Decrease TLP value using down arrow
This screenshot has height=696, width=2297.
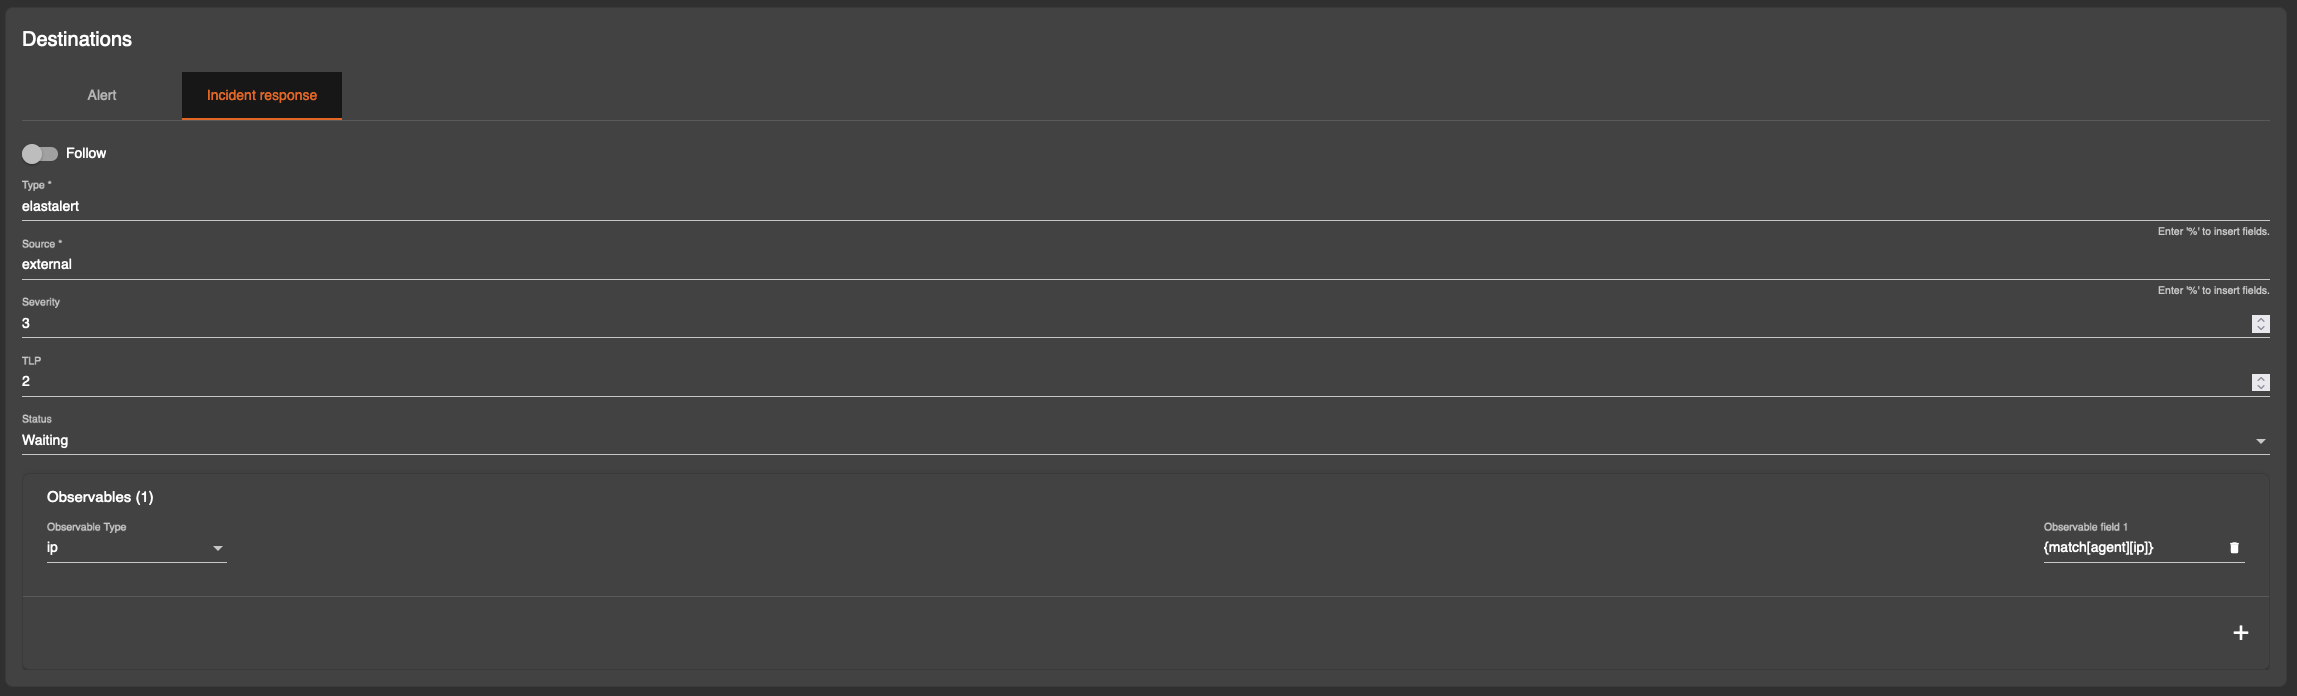pyautogui.click(x=2260, y=387)
